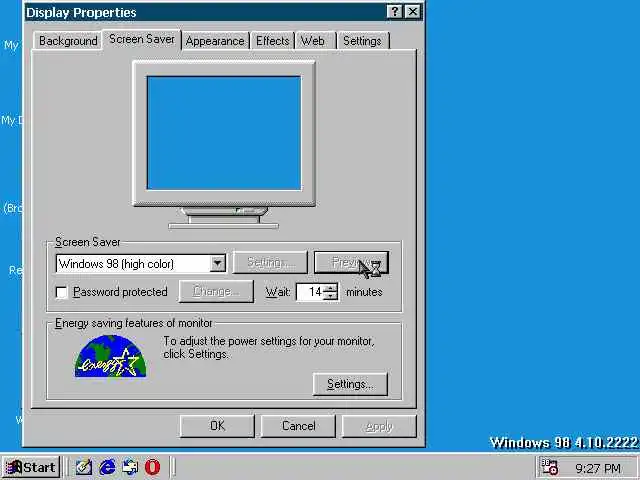Click the Energy Star logo
This screenshot has width=640, height=480.
[x=110, y=356]
